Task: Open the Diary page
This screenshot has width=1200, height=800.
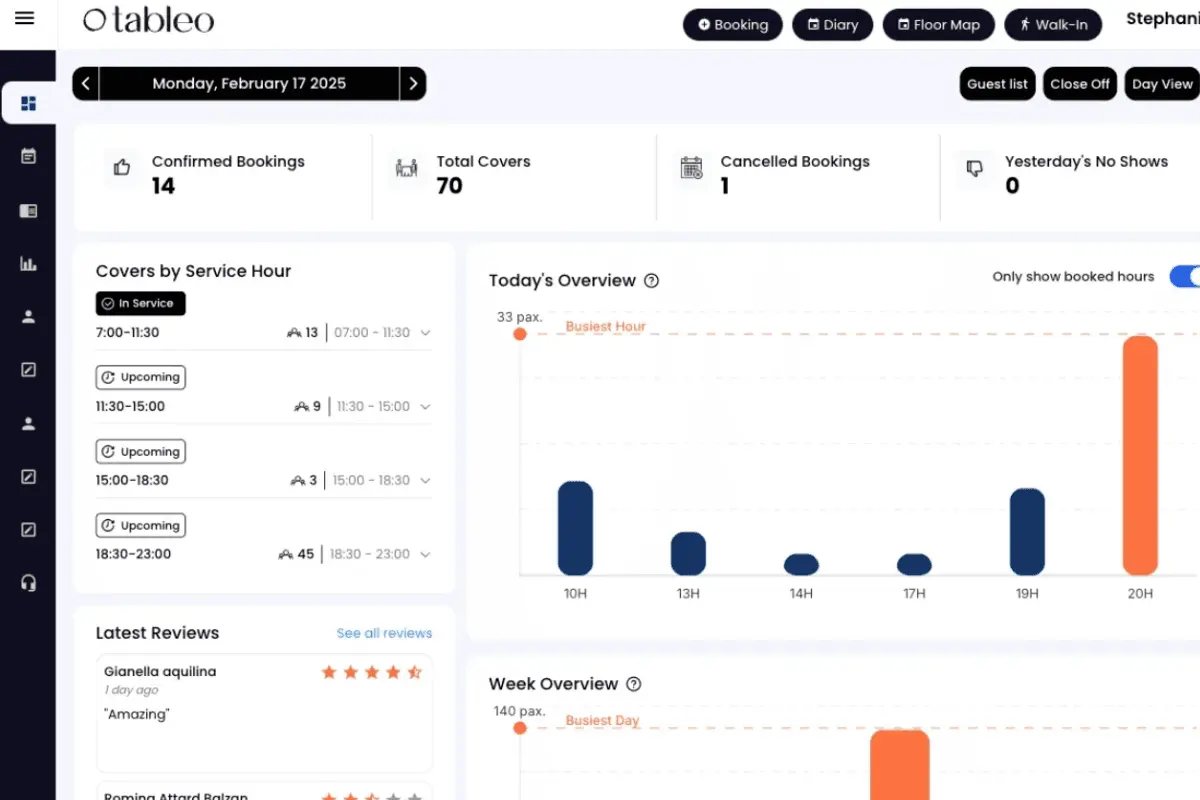Action: click(832, 25)
